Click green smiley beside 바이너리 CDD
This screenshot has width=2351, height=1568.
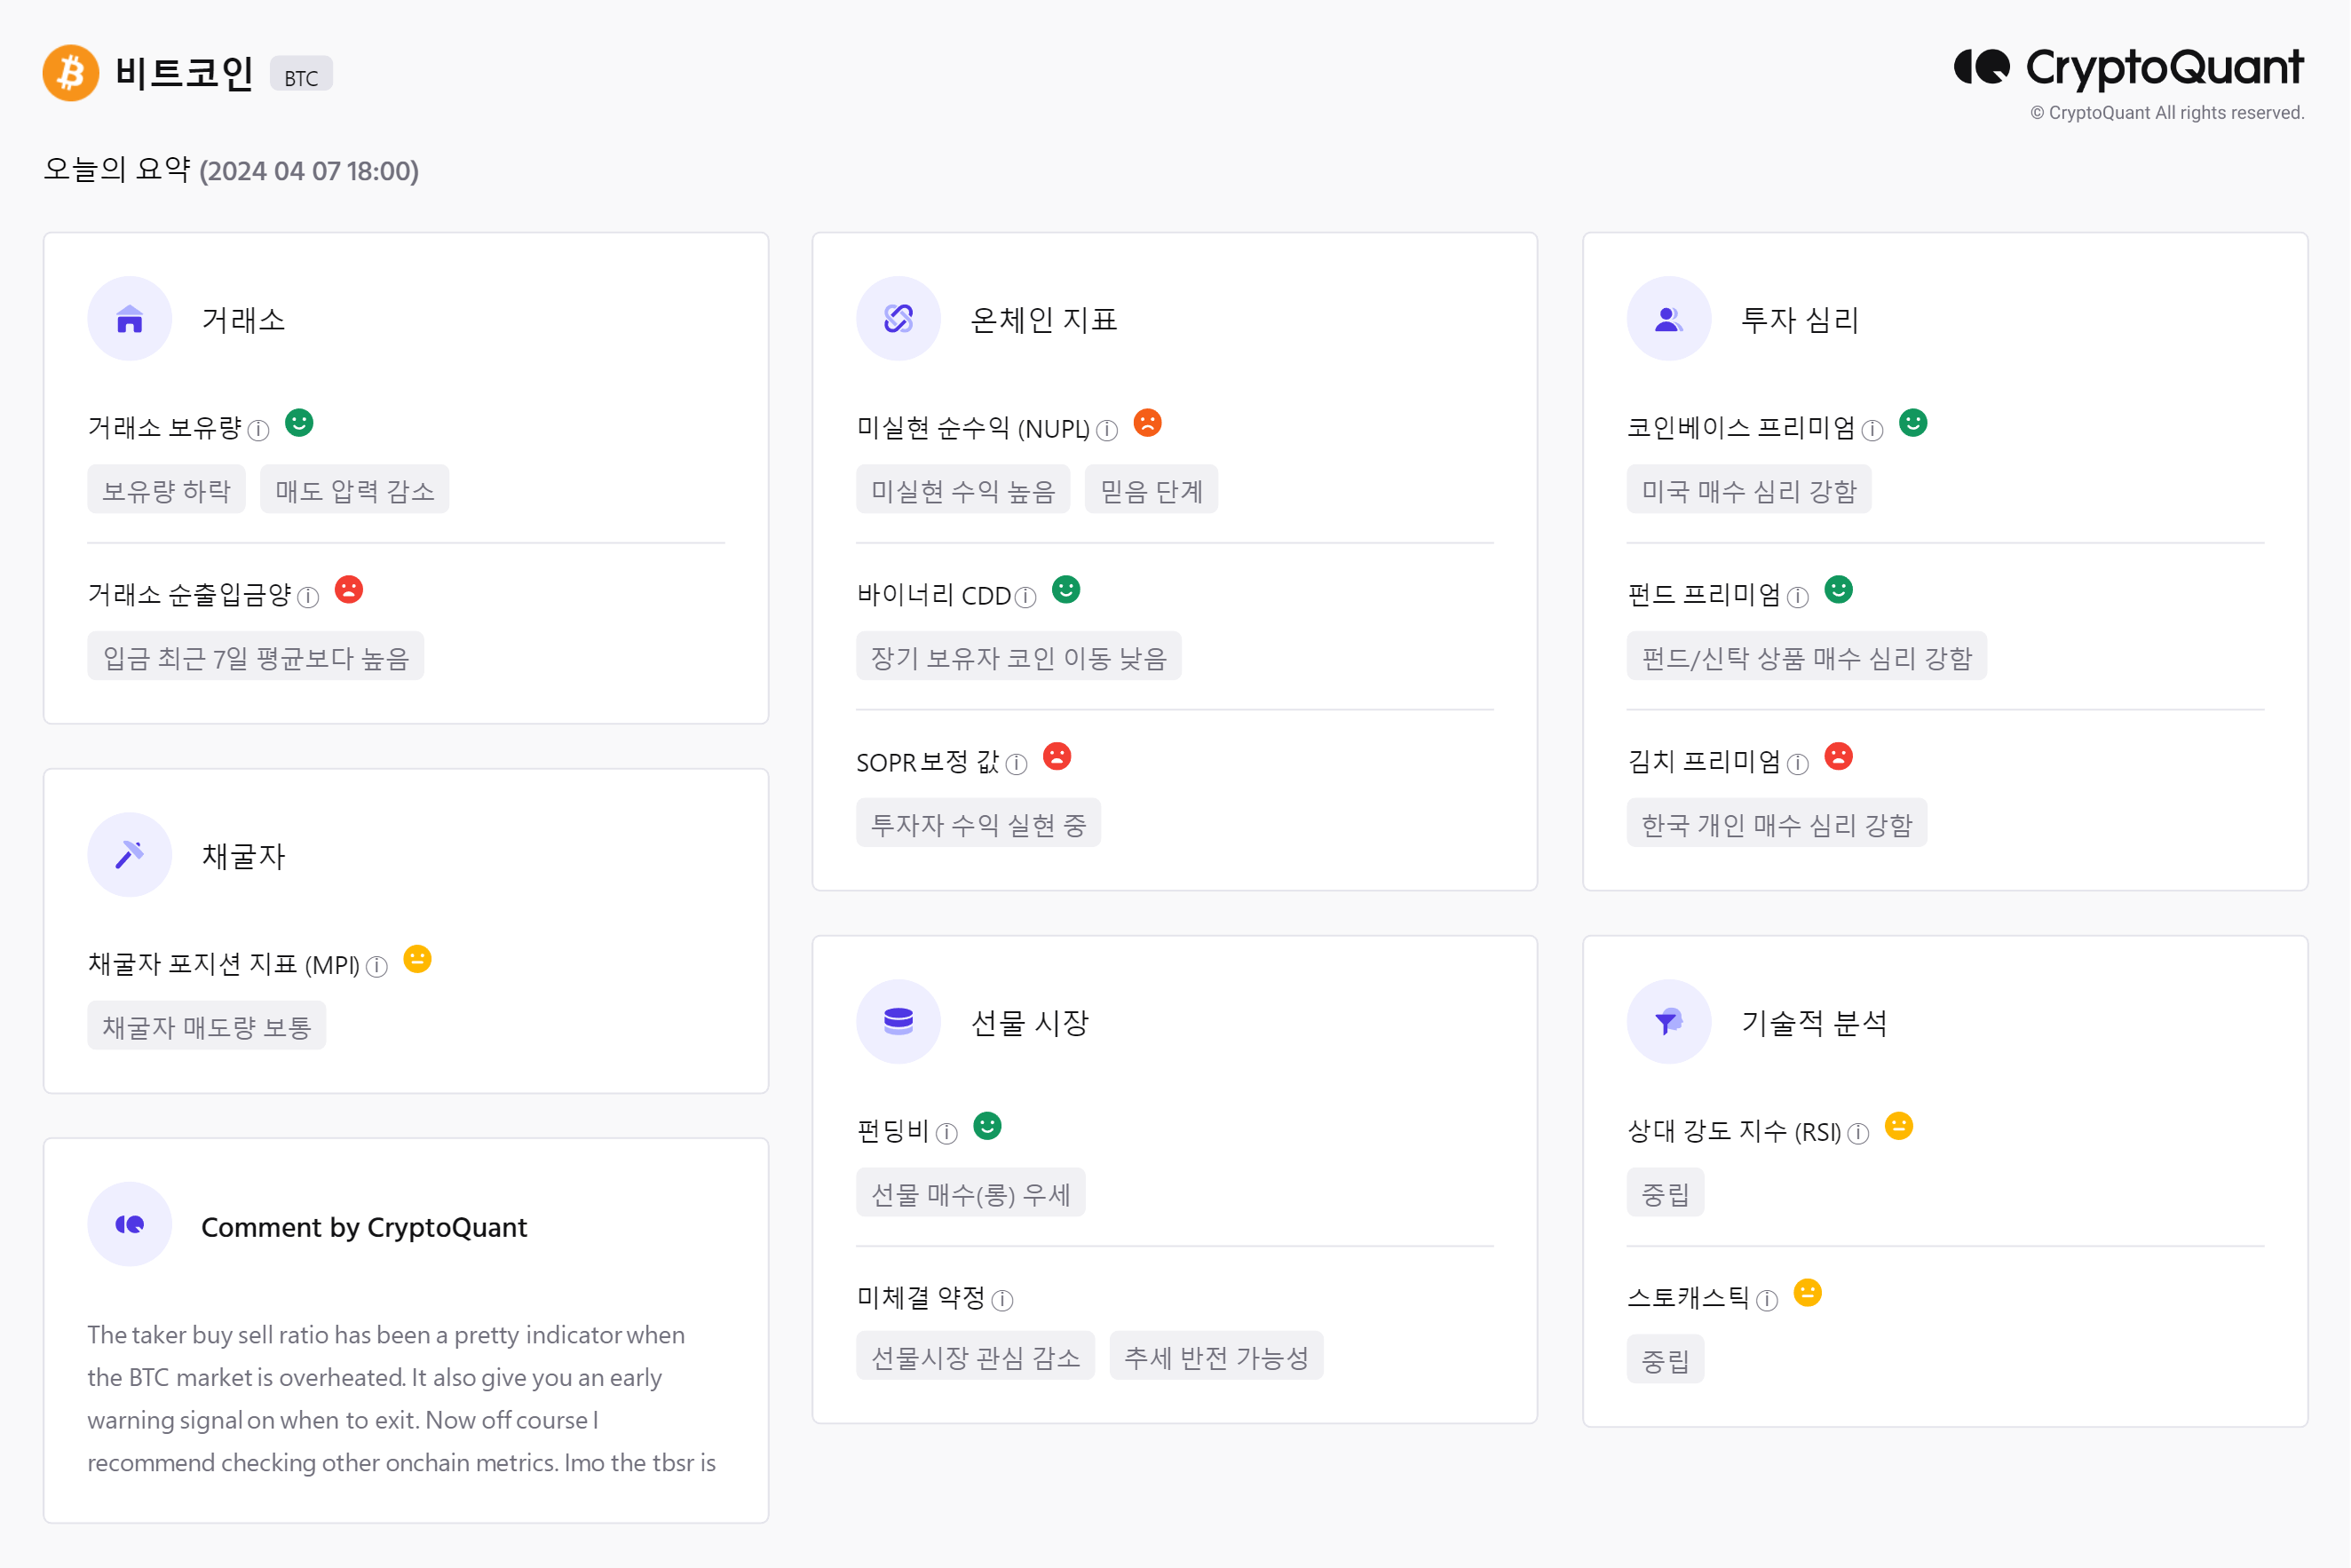coord(1067,590)
